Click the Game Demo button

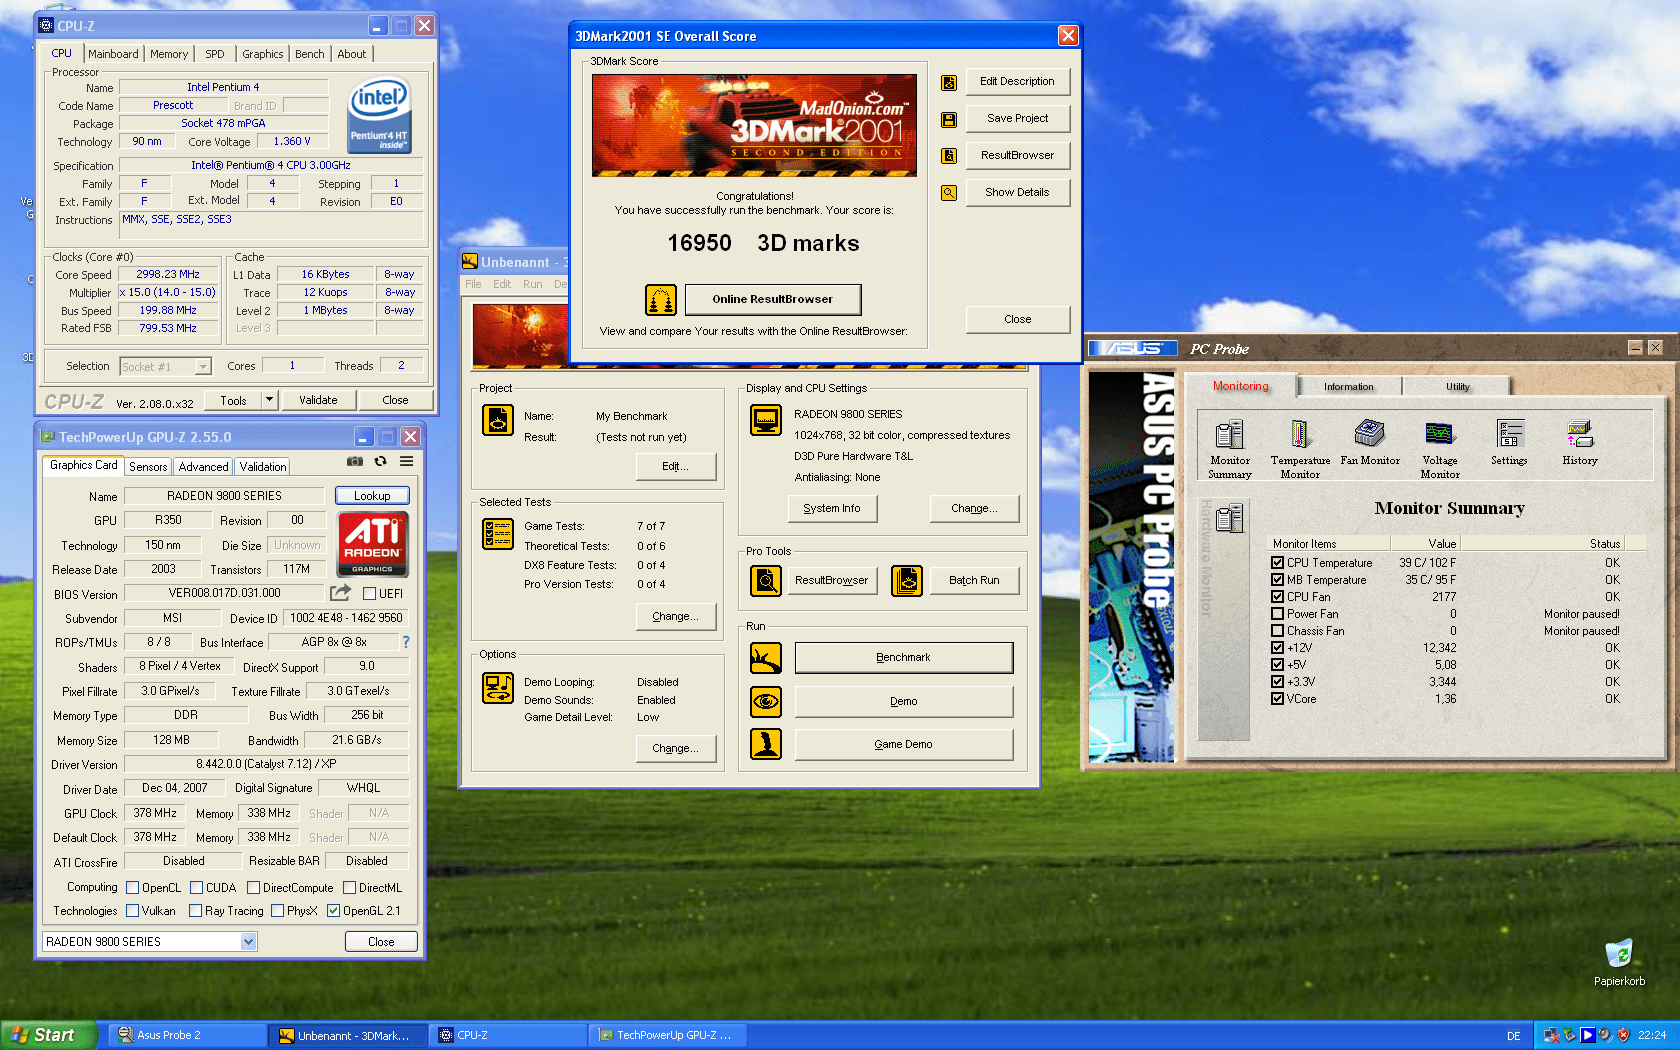903,744
